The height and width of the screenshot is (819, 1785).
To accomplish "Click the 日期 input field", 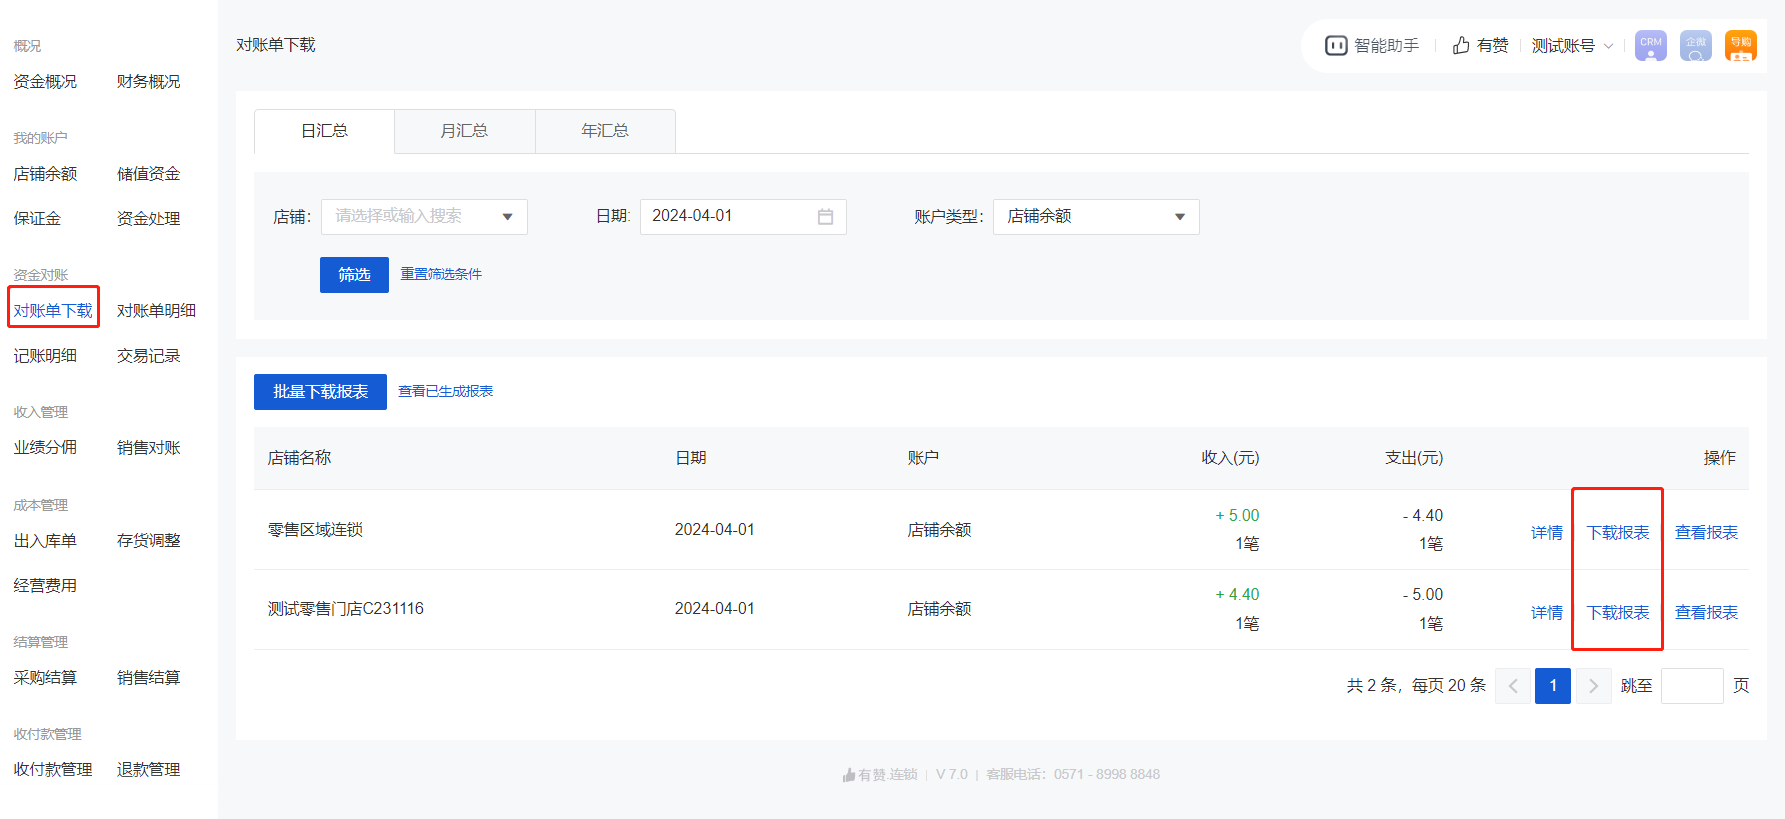I will tap(743, 217).
